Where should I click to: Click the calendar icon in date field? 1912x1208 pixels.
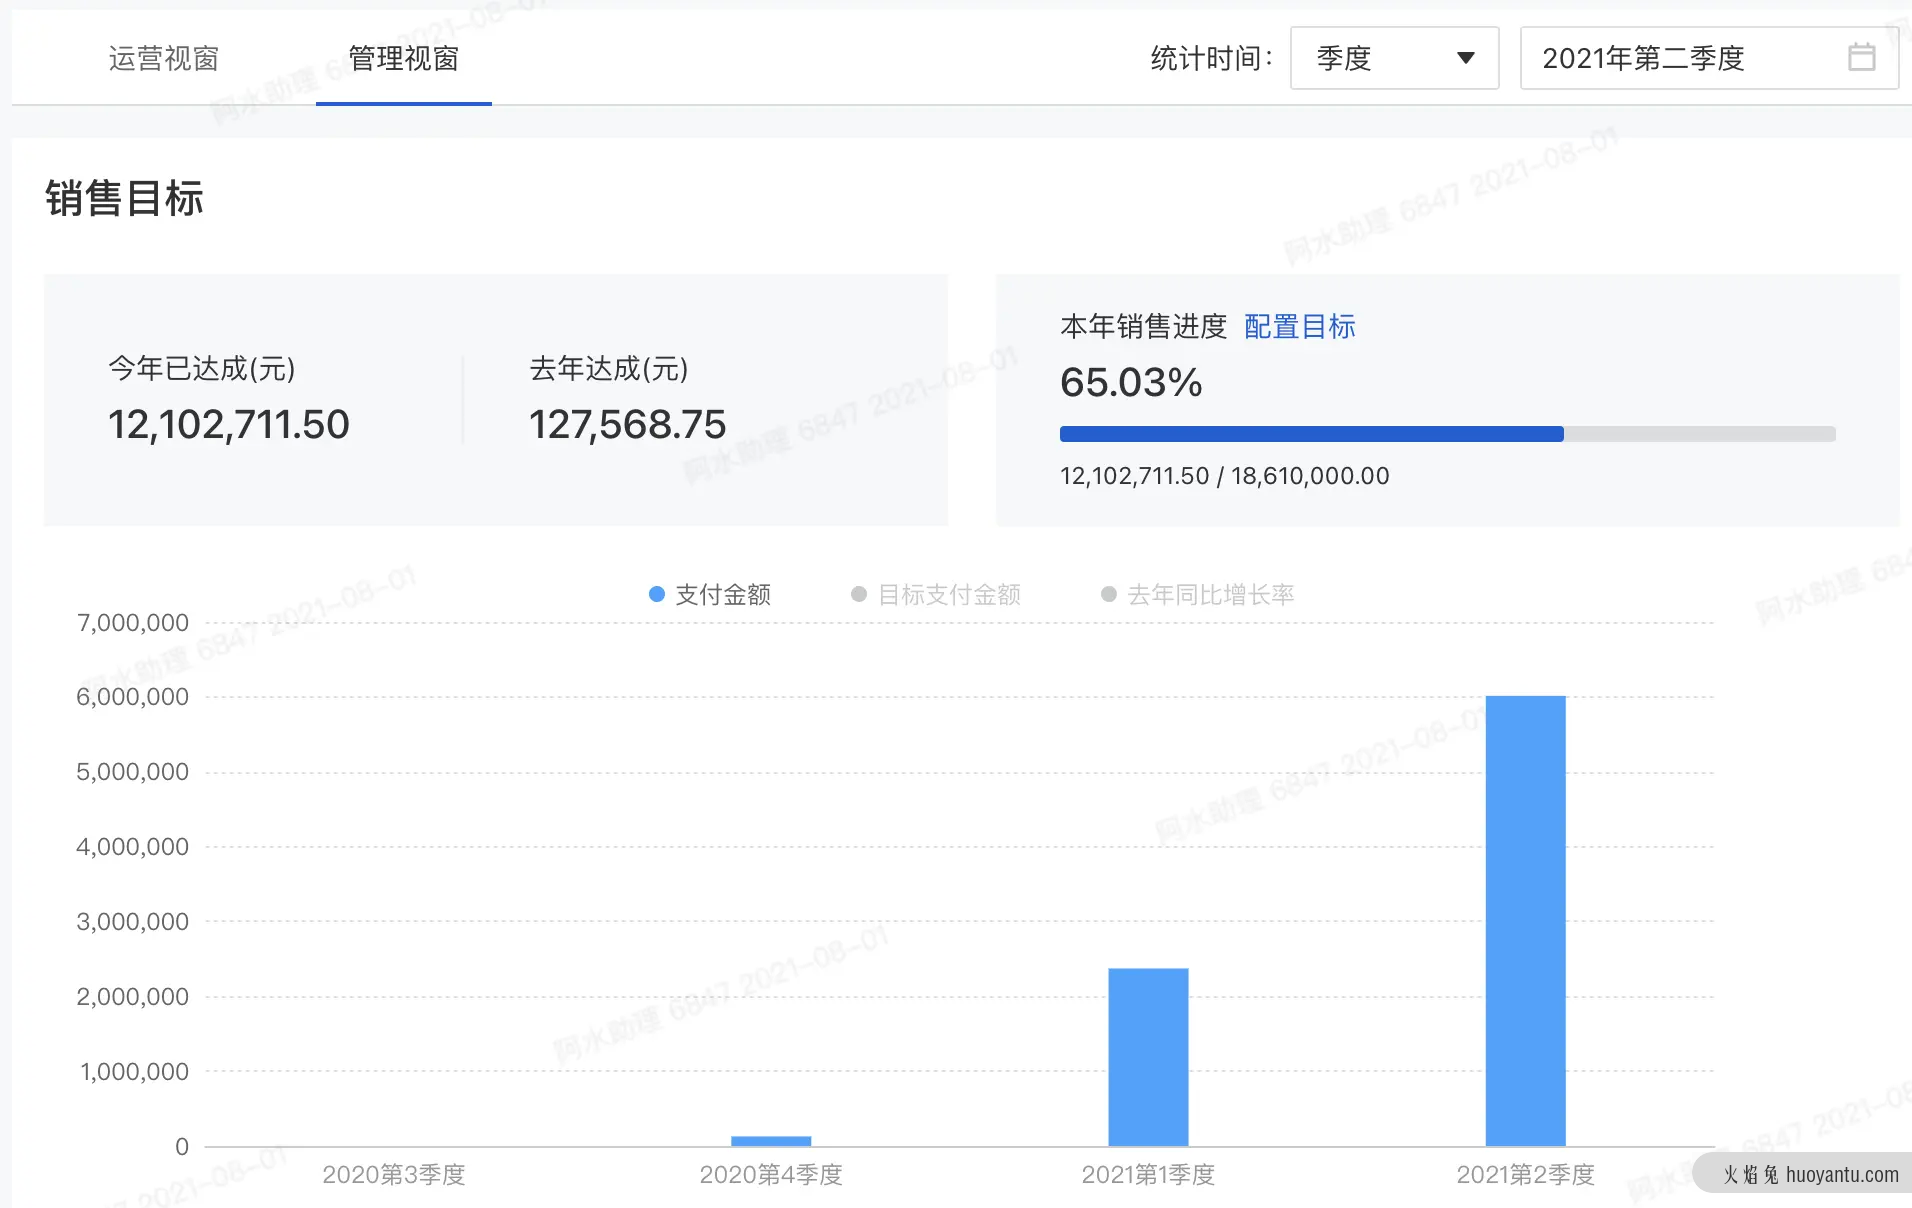[1861, 57]
